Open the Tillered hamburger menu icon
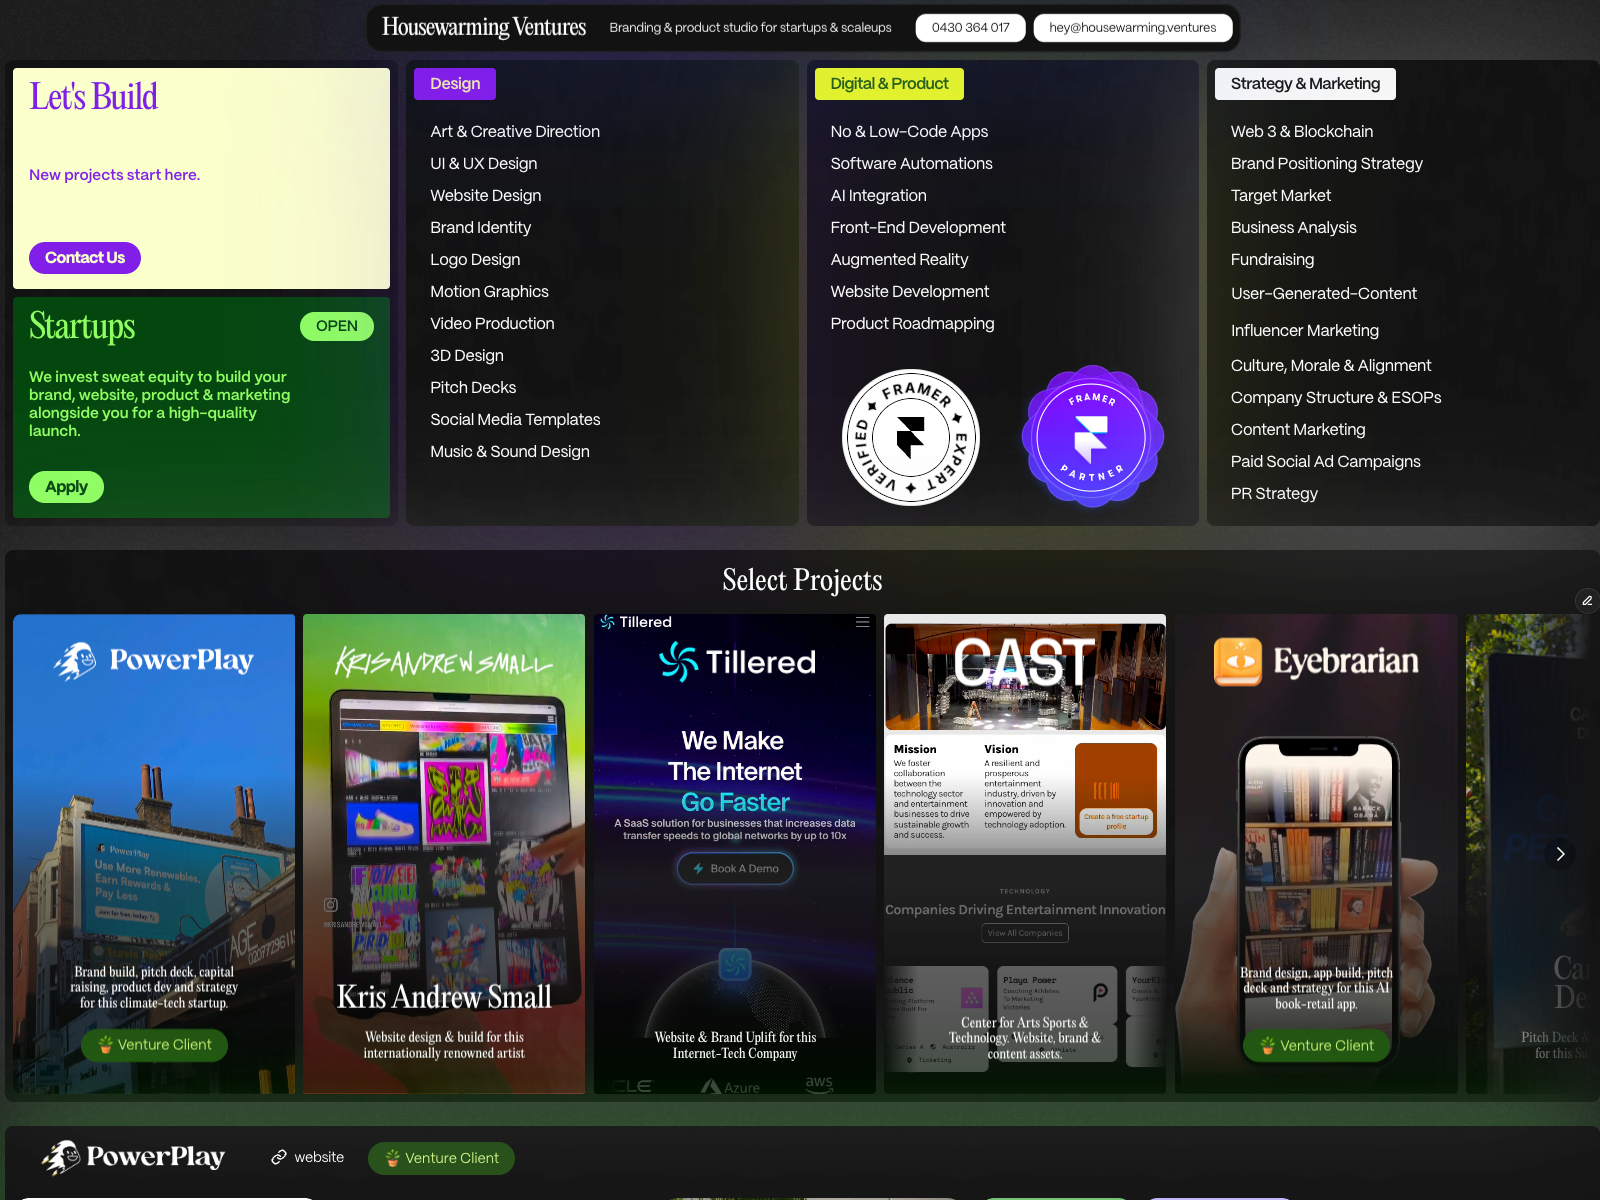This screenshot has width=1600, height=1200. click(862, 622)
